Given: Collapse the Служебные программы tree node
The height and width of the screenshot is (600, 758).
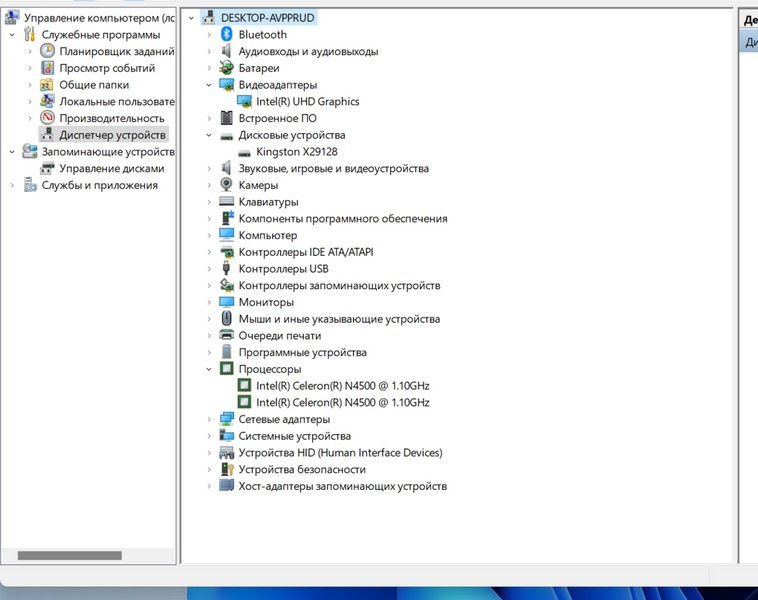Looking at the screenshot, I should coord(12,35).
